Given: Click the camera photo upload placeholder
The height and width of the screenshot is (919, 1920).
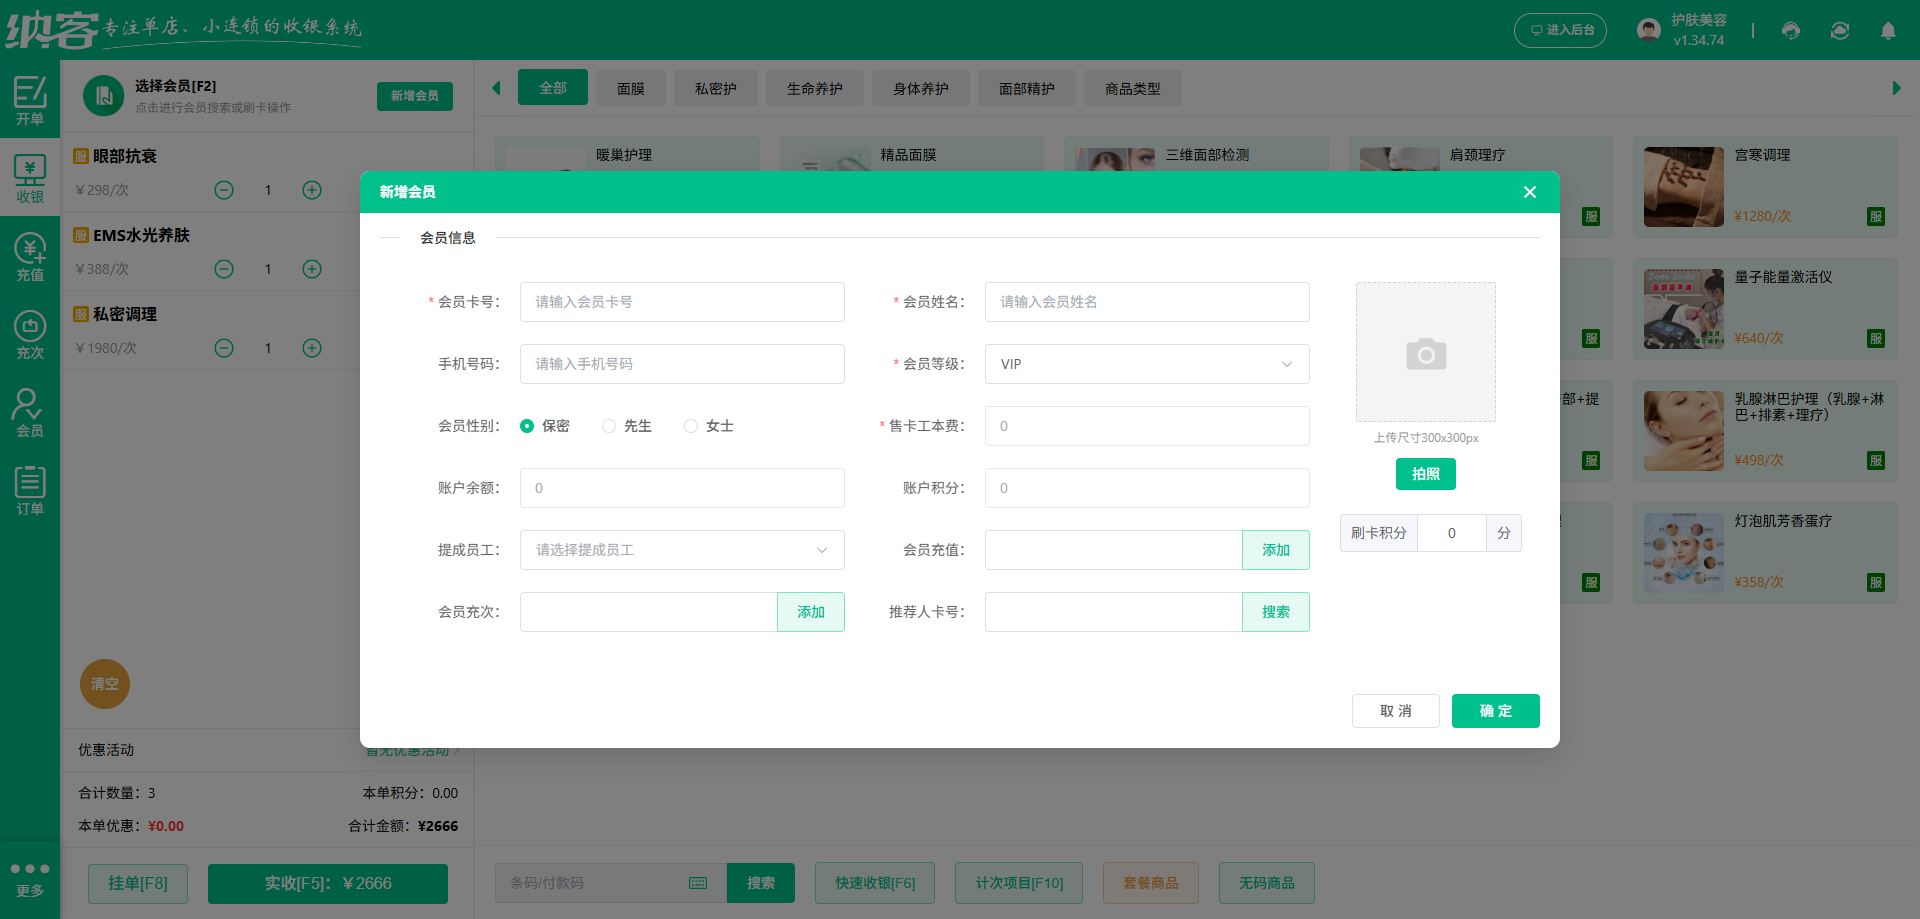Looking at the screenshot, I should click(x=1426, y=352).
